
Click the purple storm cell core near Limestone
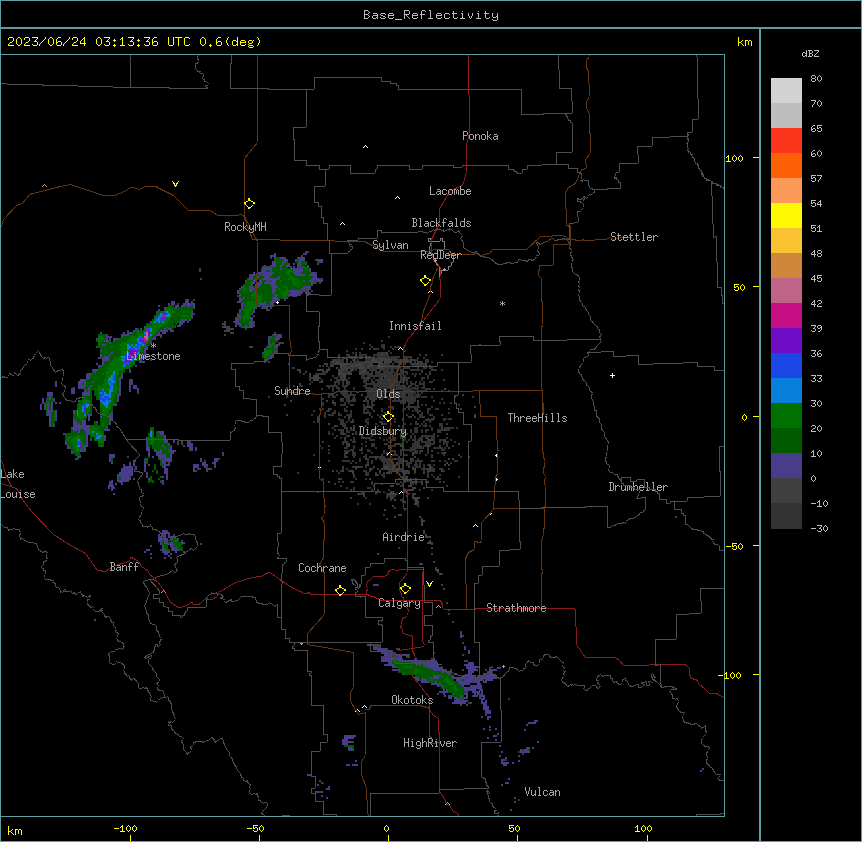132,352
